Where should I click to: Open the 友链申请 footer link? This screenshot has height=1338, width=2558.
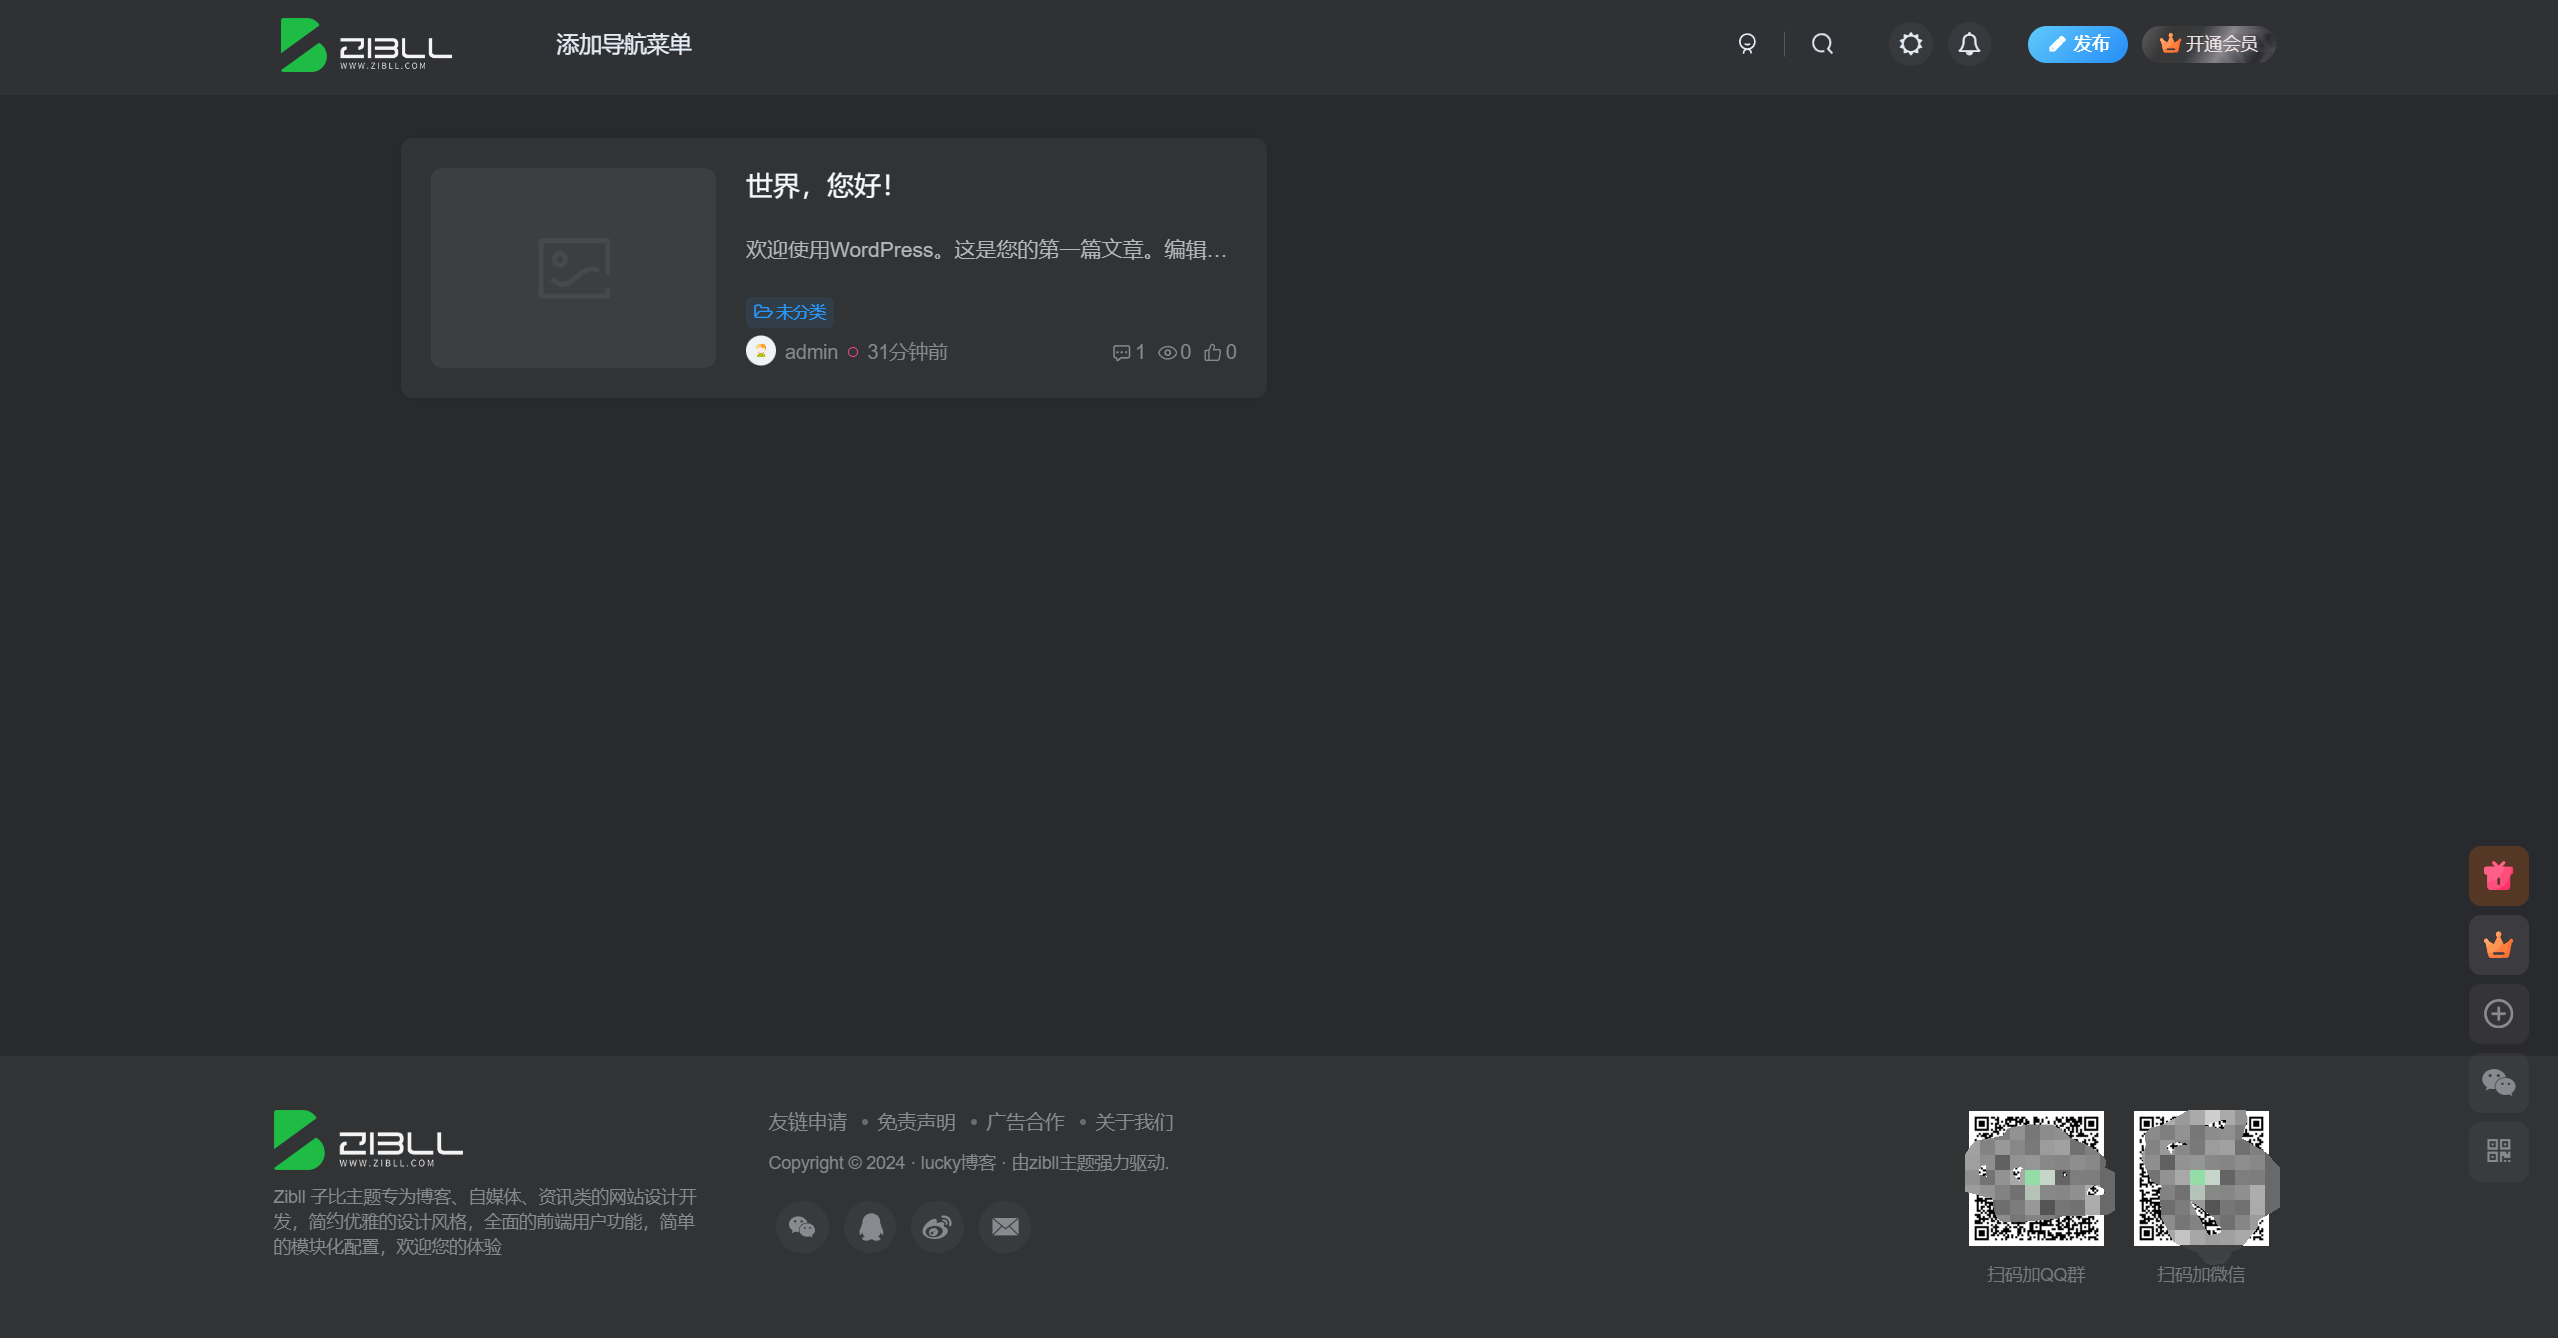(807, 1122)
